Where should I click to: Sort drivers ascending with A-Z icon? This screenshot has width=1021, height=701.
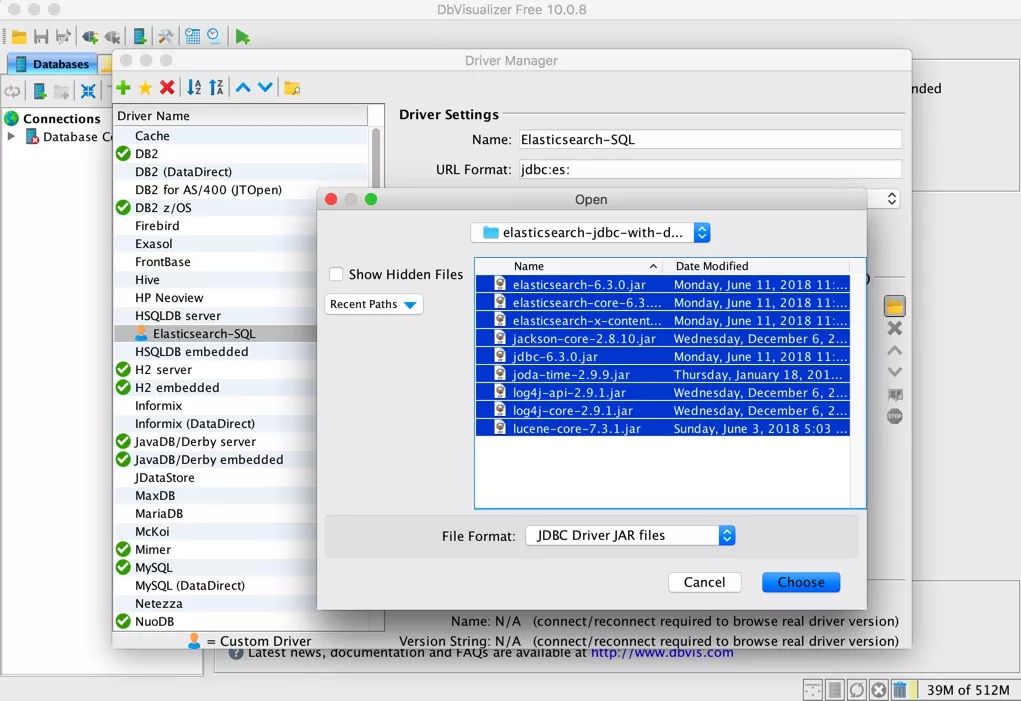coord(194,88)
